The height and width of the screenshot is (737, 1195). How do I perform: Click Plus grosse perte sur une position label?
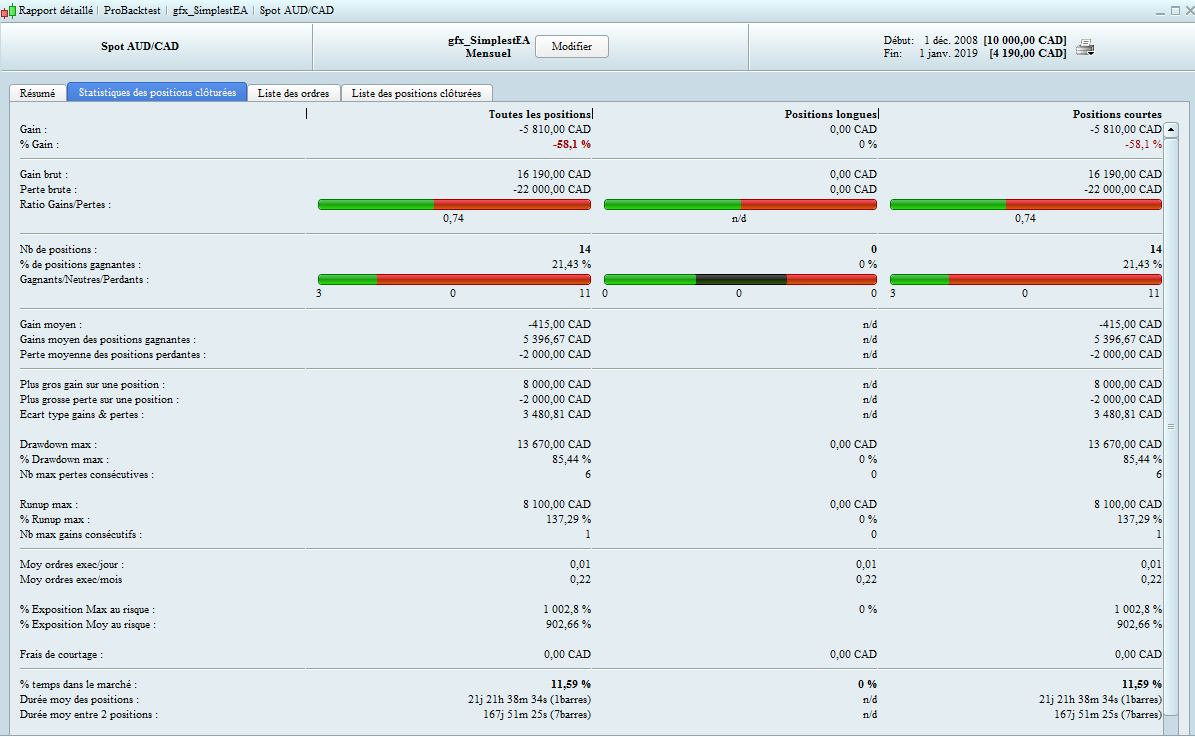point(99,399)
